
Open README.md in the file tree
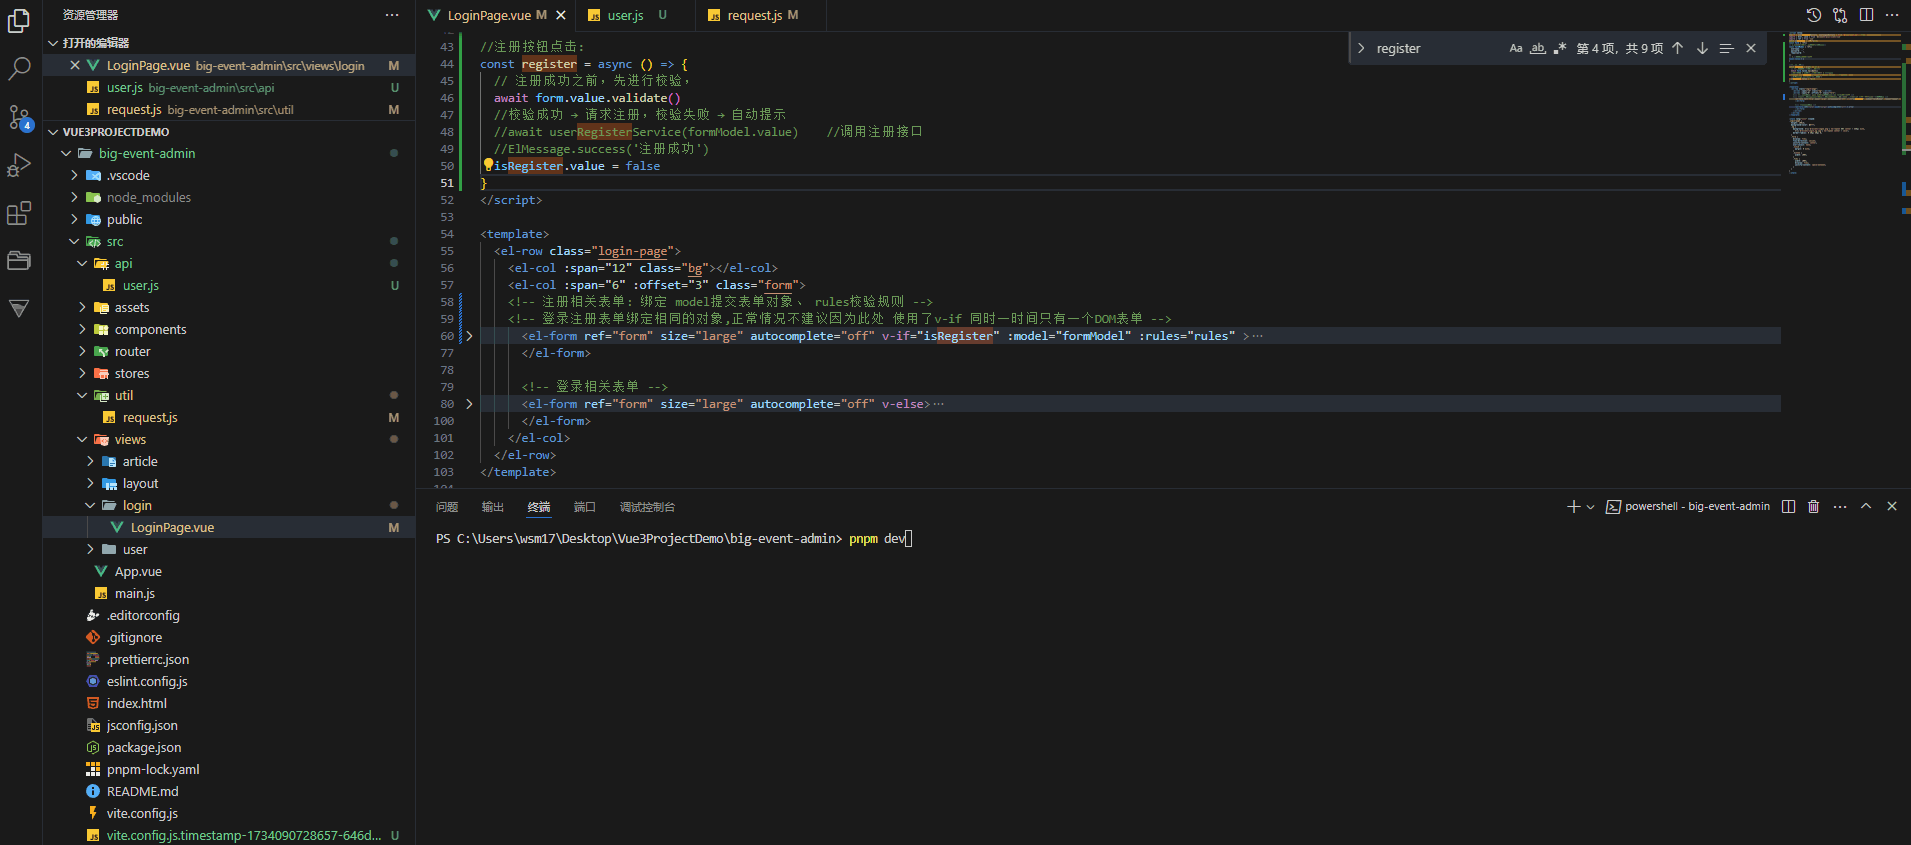point(142,791)
